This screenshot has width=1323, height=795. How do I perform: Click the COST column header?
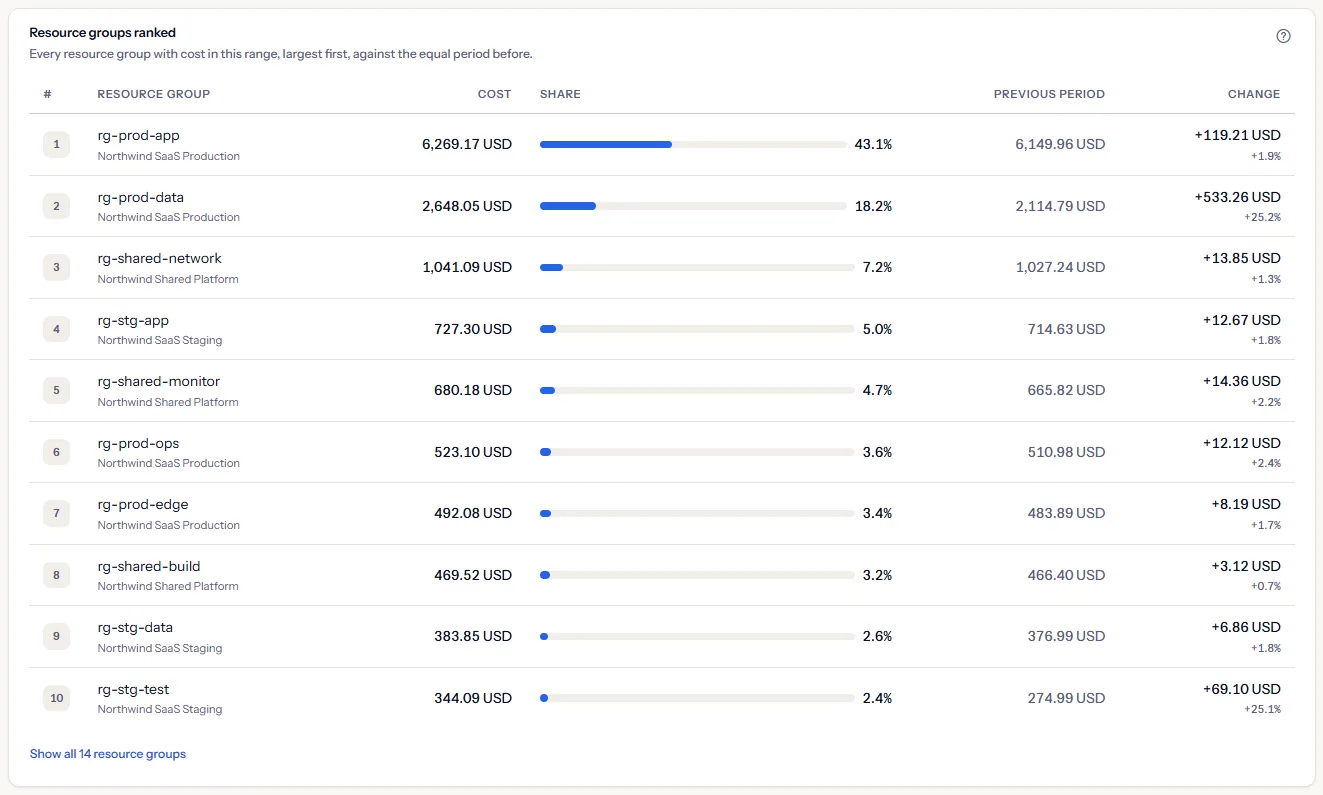click(x=494, y=94)
